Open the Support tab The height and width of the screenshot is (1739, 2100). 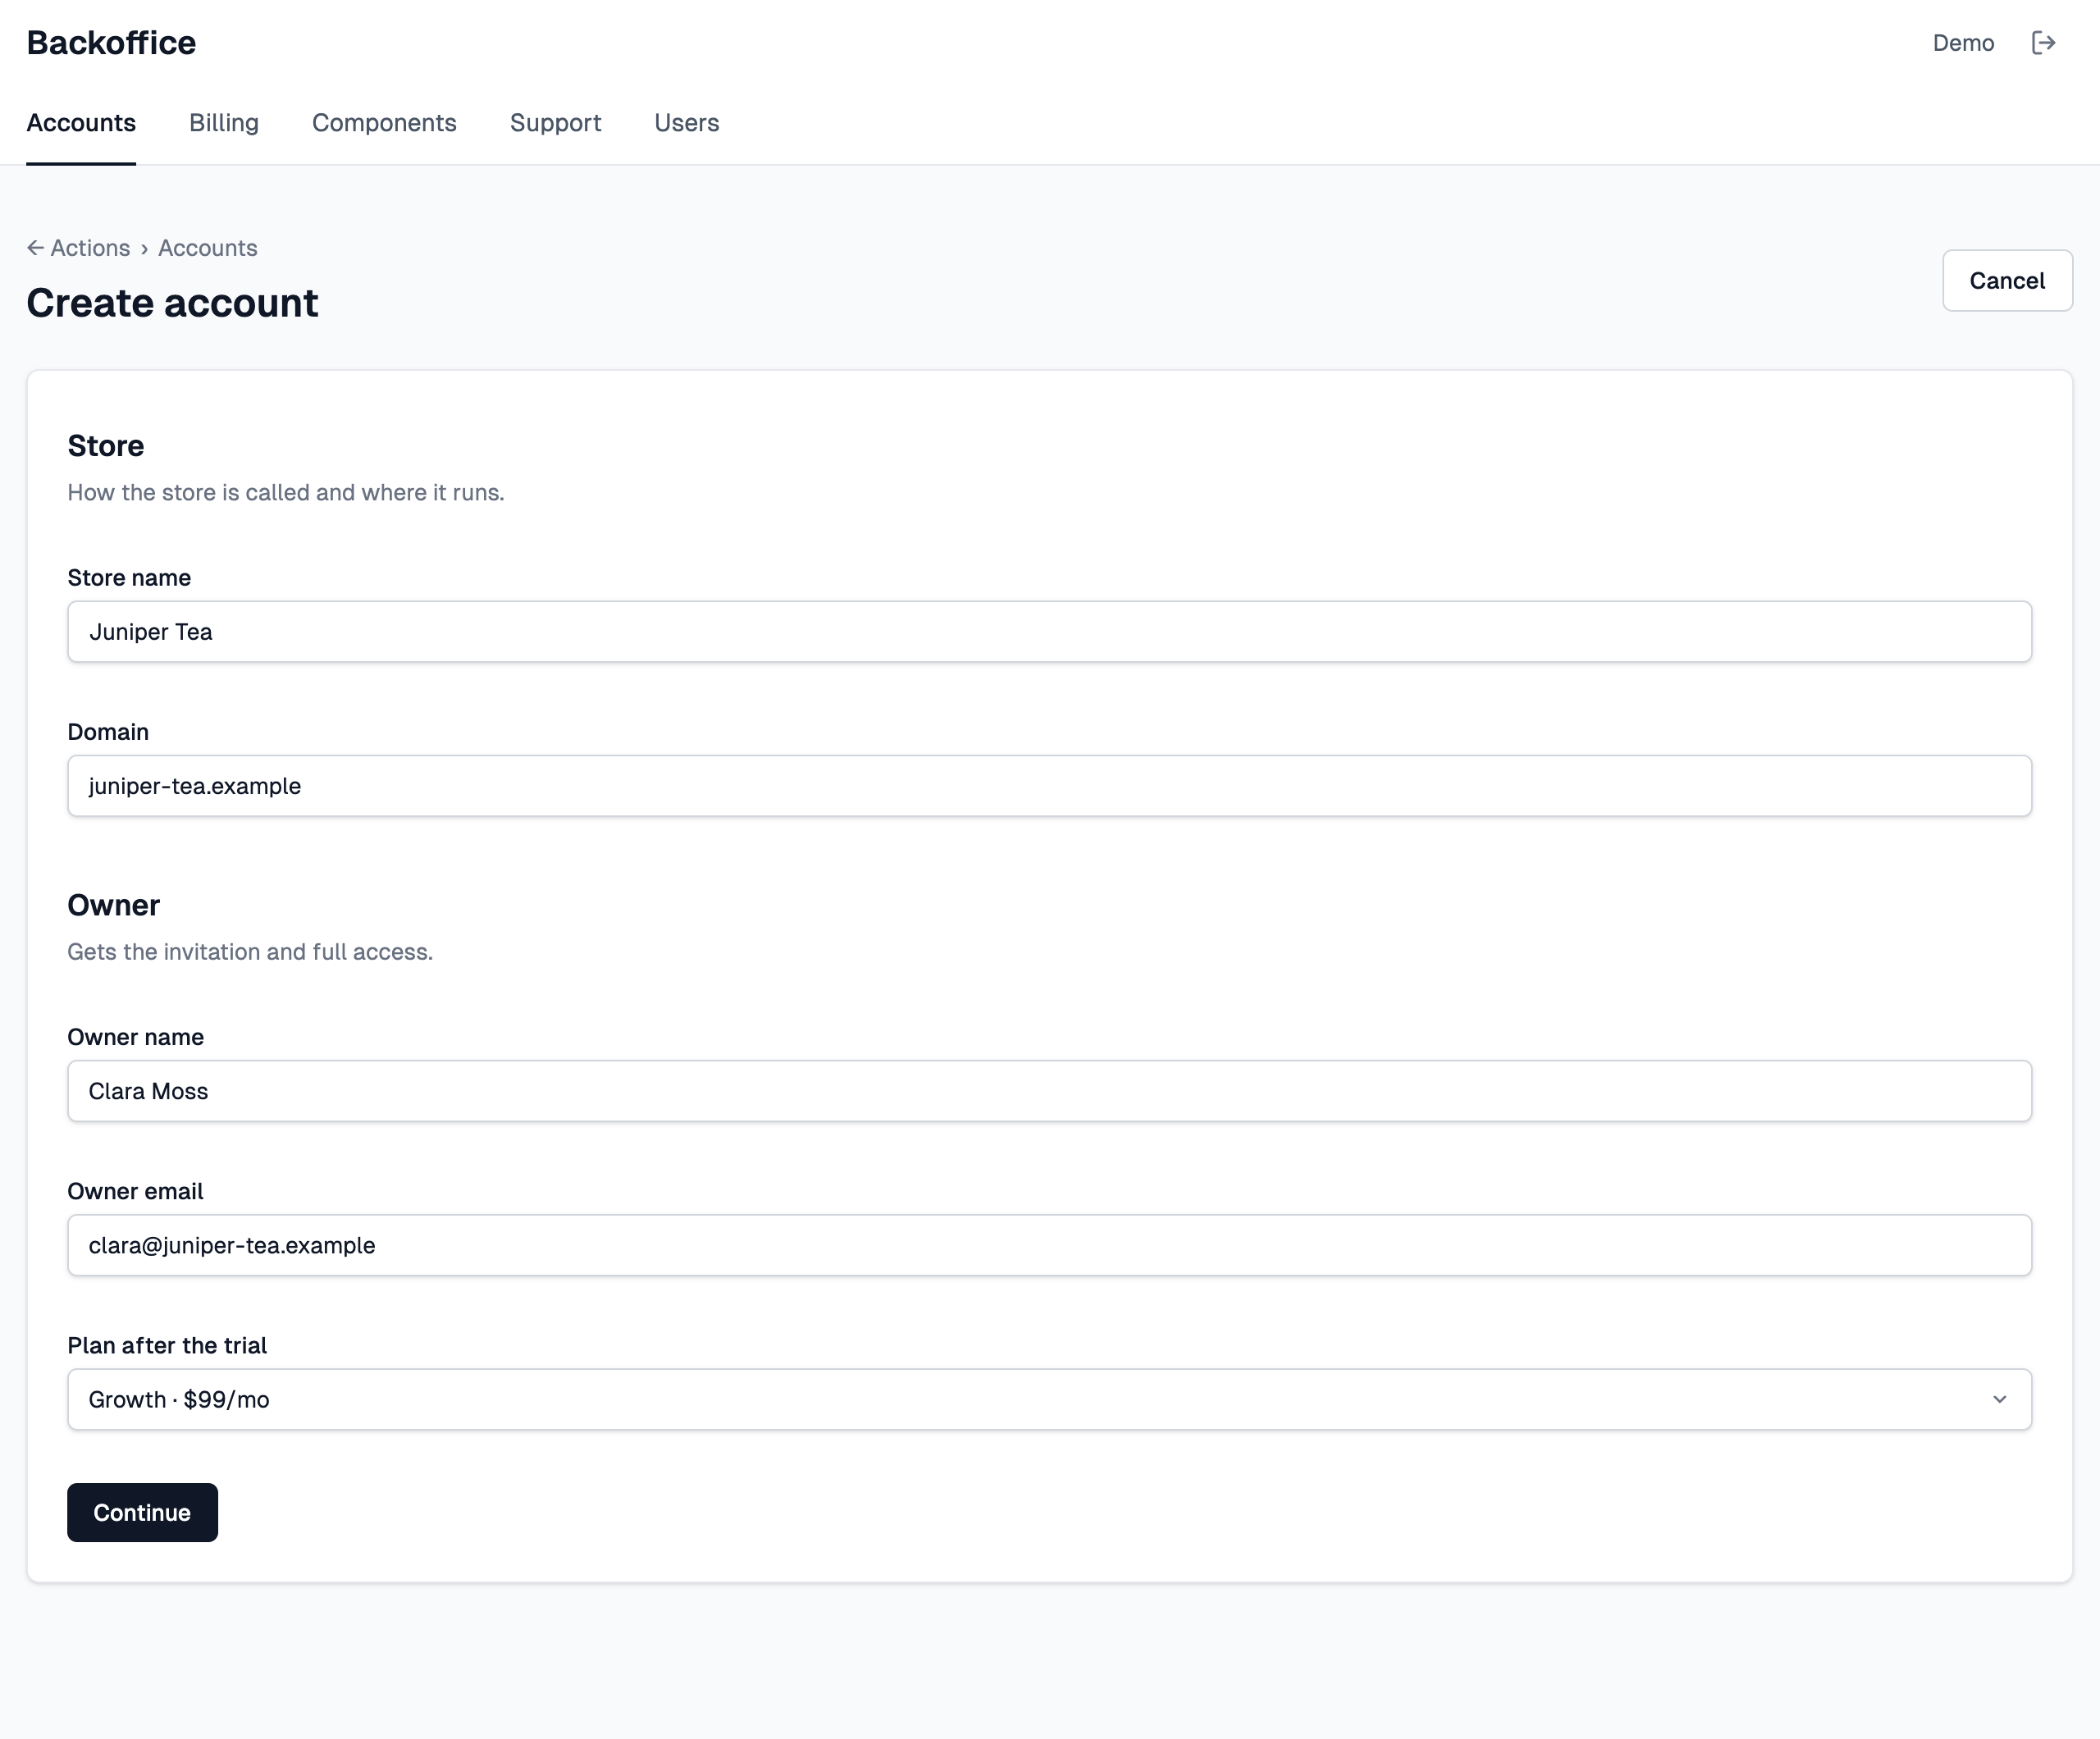pos(555,123)
